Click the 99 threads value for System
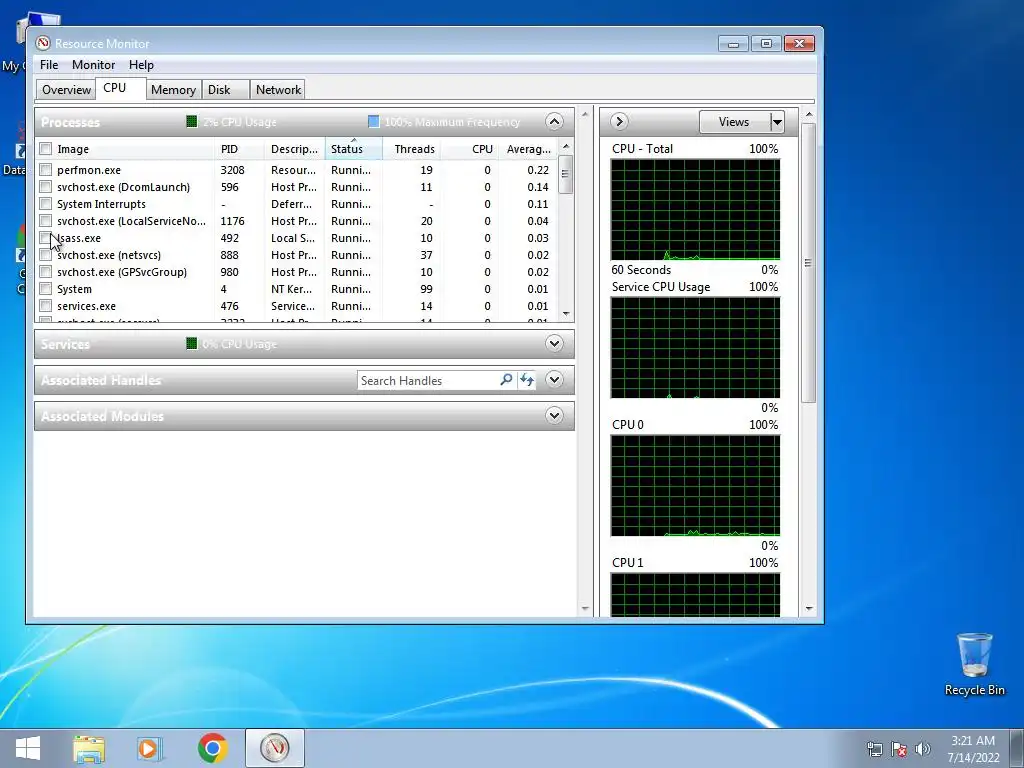1024x768 pixels. [426, 289]
